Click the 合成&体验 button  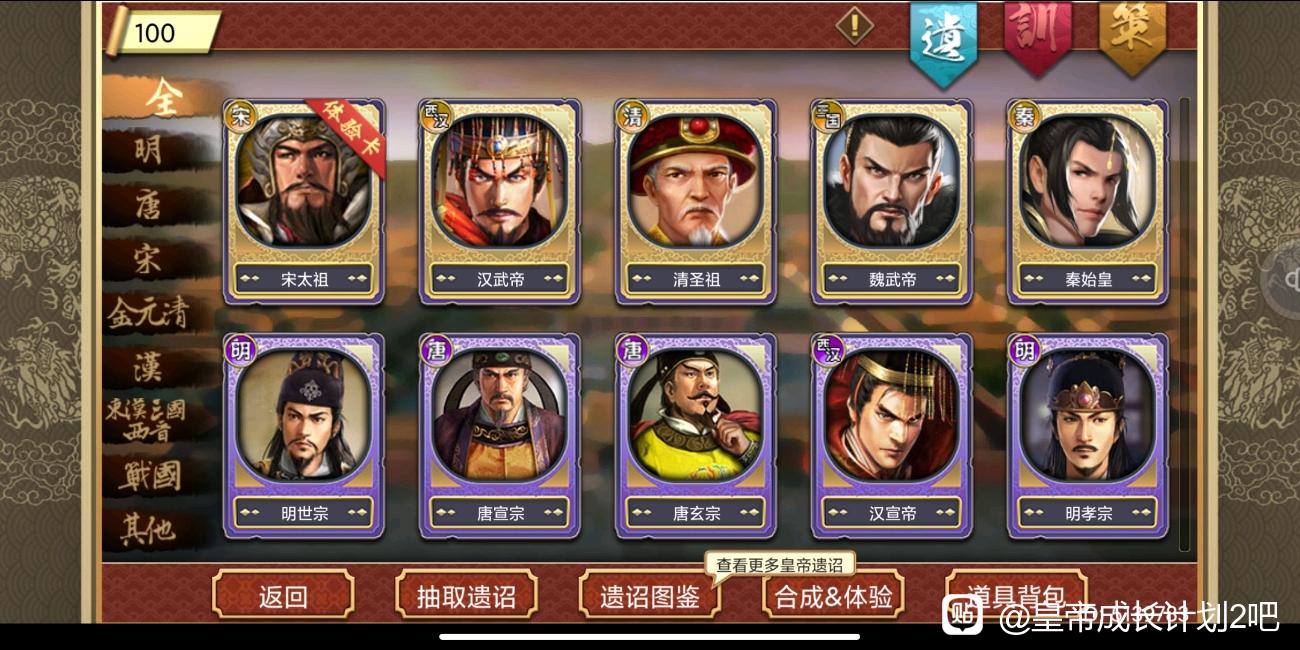pos(833,596)
